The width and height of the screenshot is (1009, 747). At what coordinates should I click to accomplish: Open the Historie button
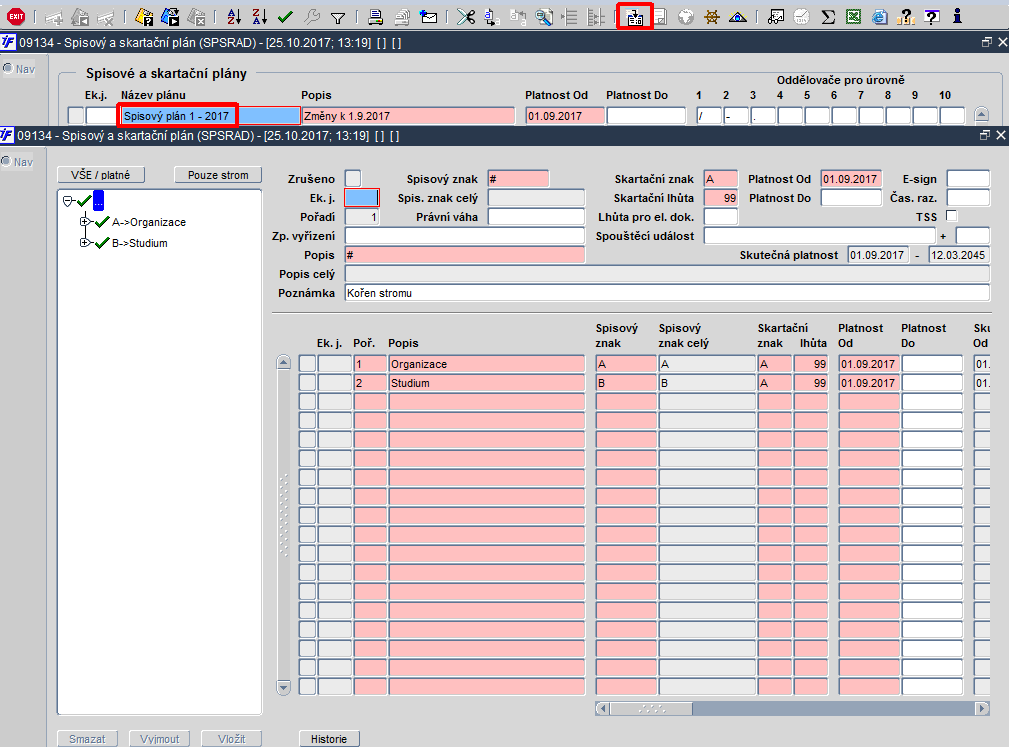click(329, 739)
